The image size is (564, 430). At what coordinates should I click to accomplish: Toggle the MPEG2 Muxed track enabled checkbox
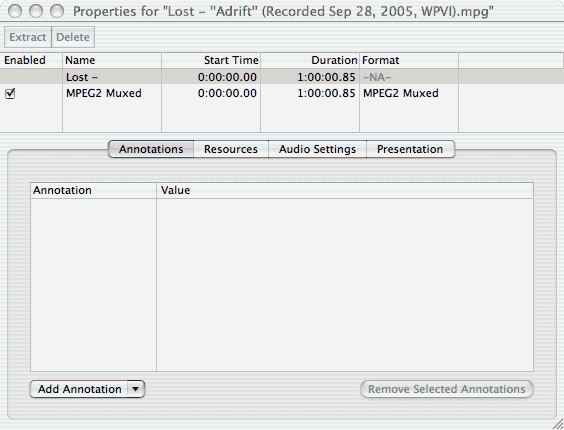[10, 94]
